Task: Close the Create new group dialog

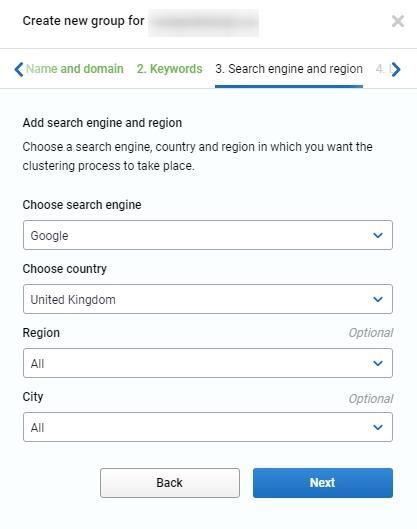Action: (x=398, y=21)
